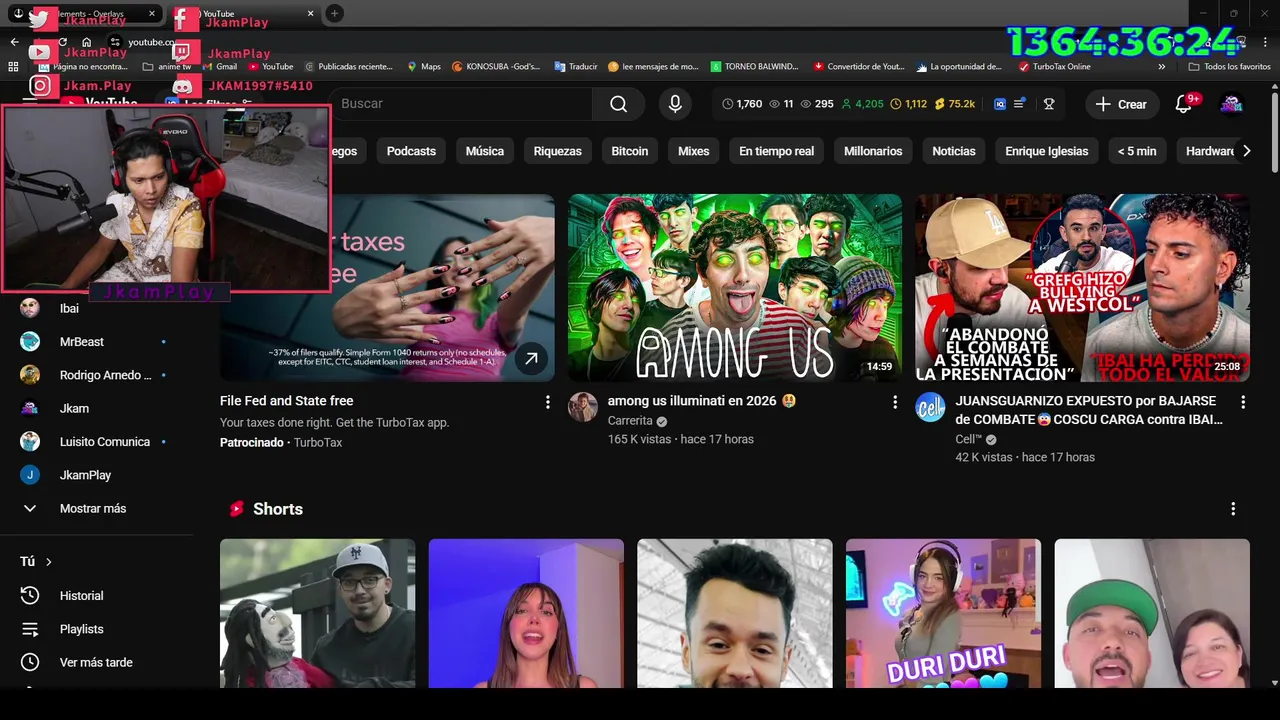
Task: Click the trophy icon in YouTube header
Action: 1049,104
